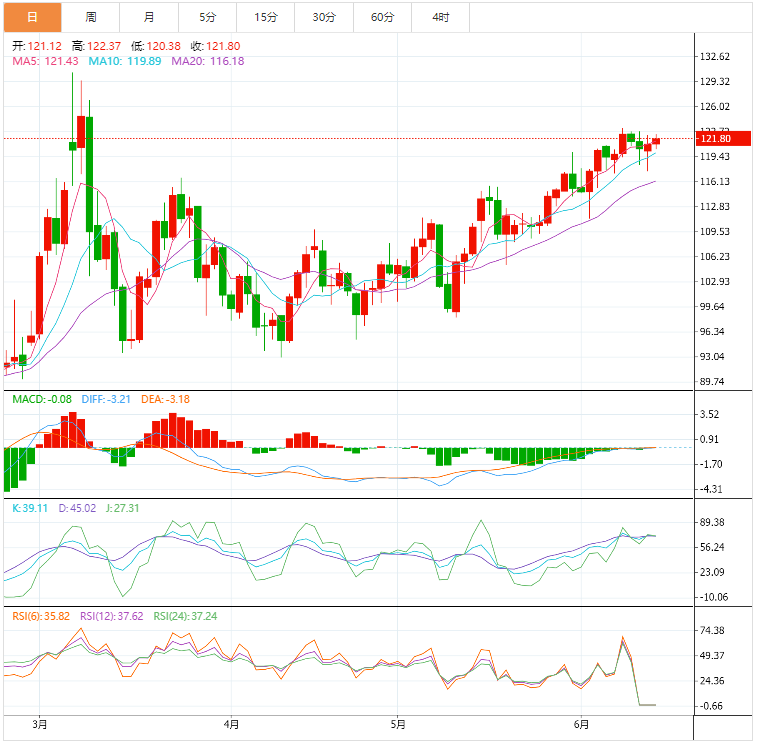Click the RSI(6) indicator label
Image resolution: width=758 pixels, height=749 pixels.
coord(41,617)
